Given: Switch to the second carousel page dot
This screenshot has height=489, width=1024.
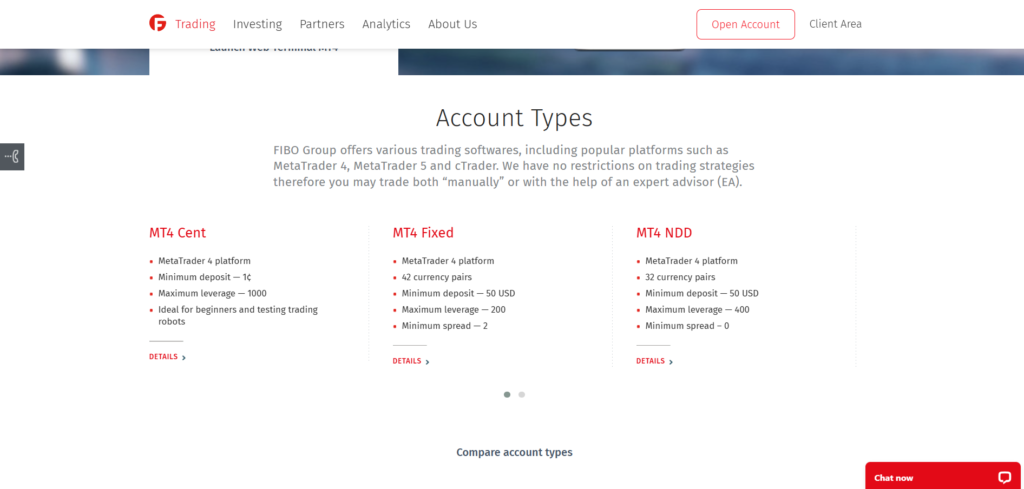Looking at the screenshot, I should point(522,395).
